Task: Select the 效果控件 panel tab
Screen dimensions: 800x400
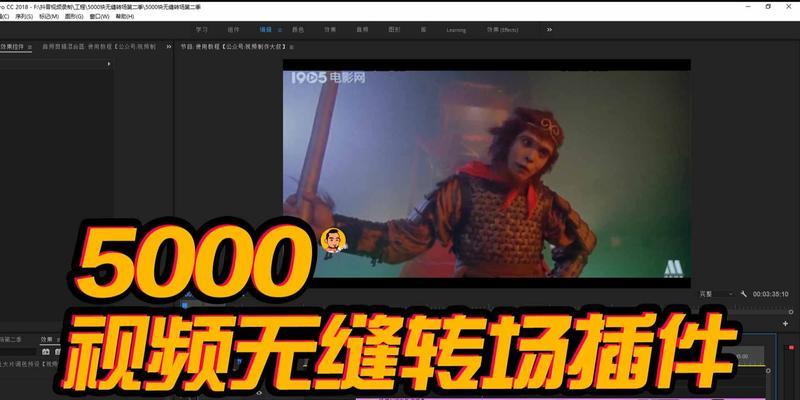Action: coord(12,46)
